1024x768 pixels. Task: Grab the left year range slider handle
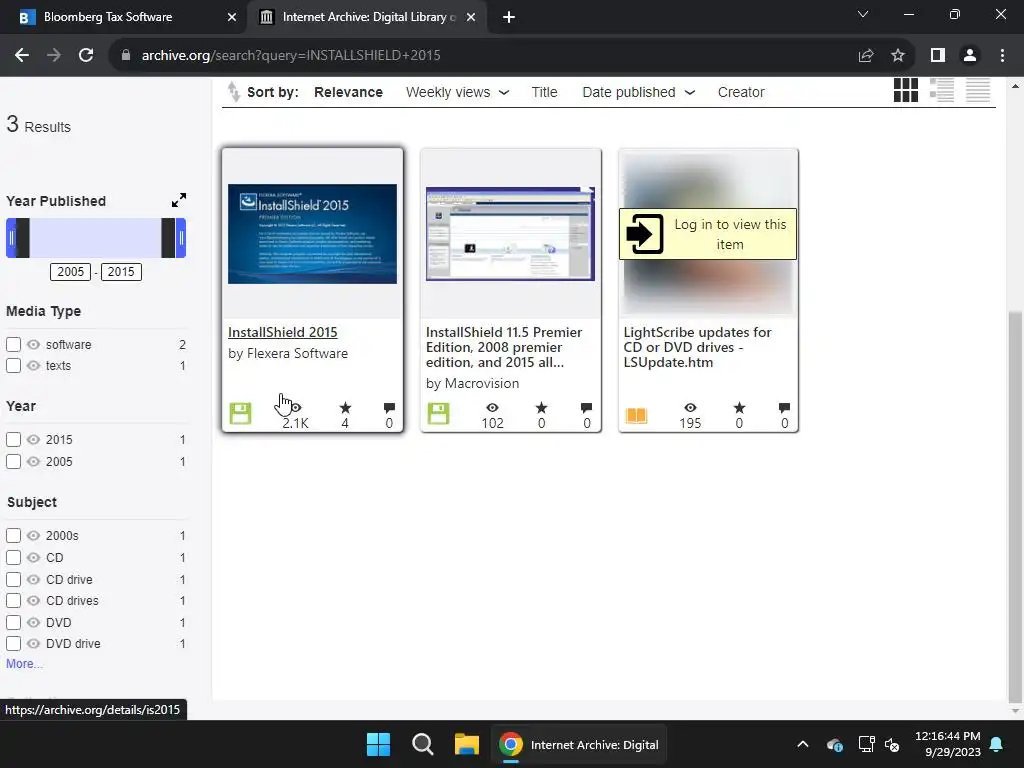tap(11, 238)
